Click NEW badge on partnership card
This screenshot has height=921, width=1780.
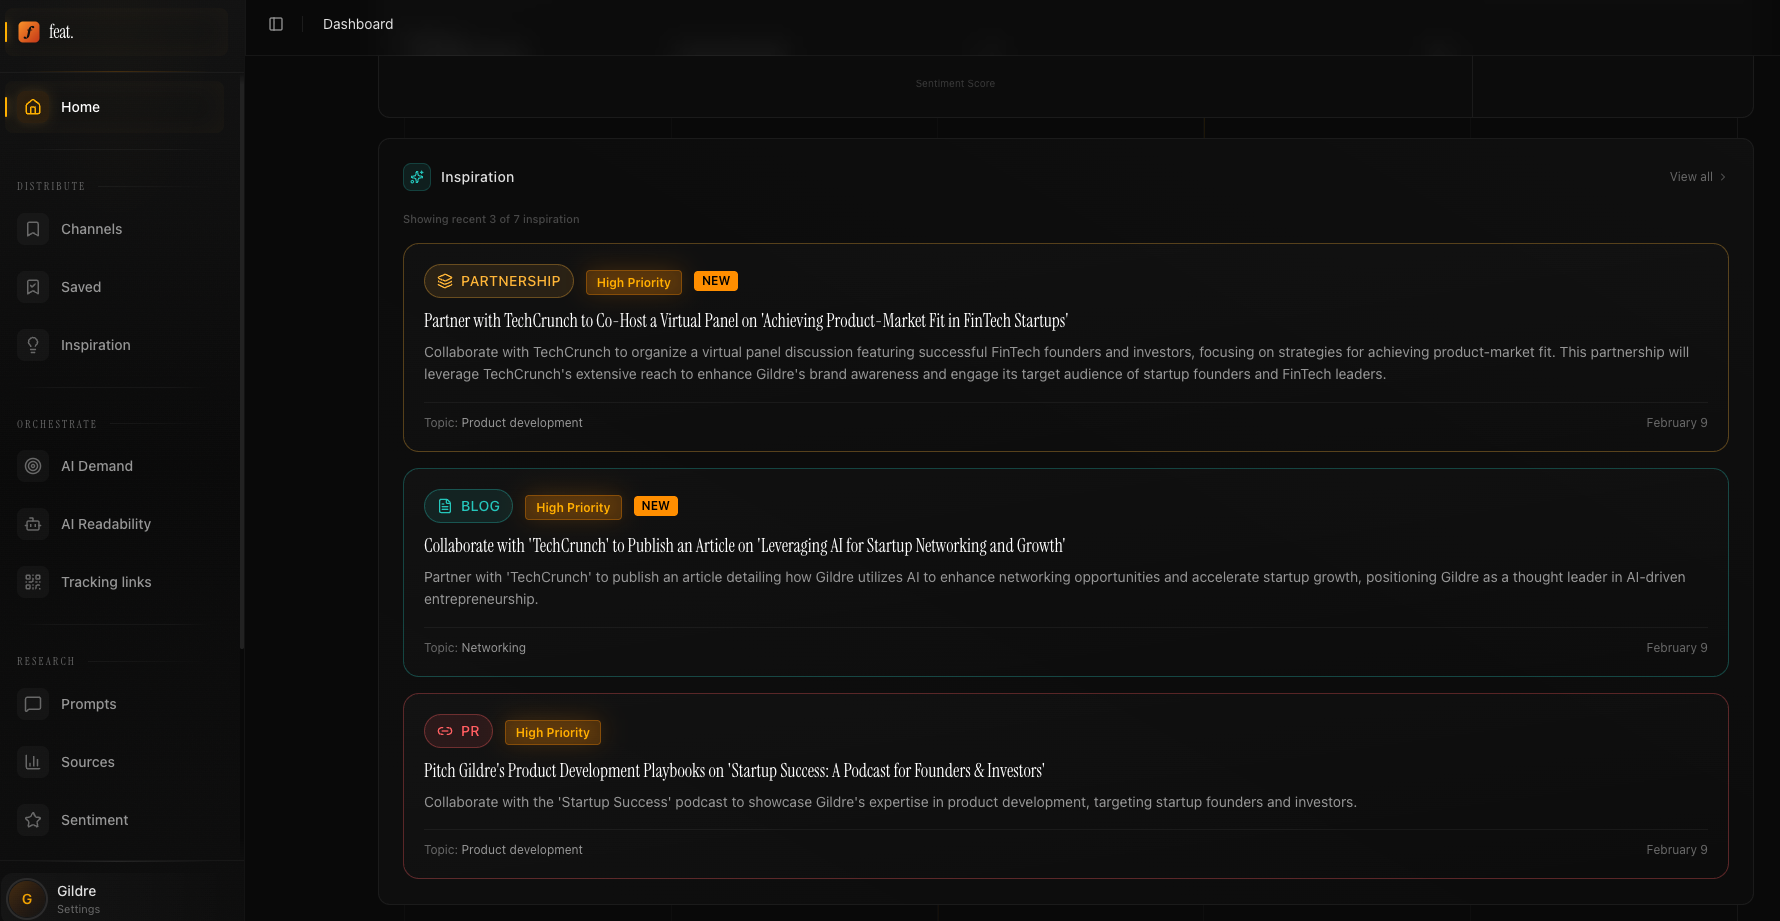click(x=716, y=281)
